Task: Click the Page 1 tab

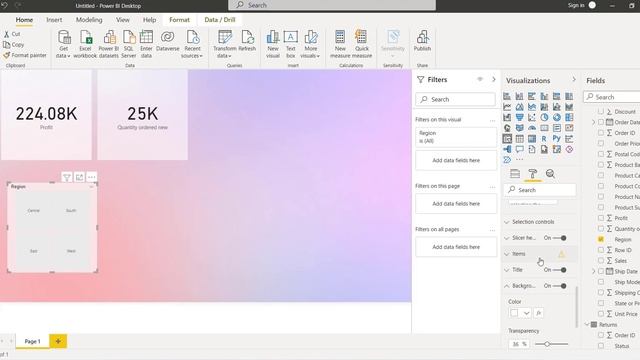Action: click(32, 341)
